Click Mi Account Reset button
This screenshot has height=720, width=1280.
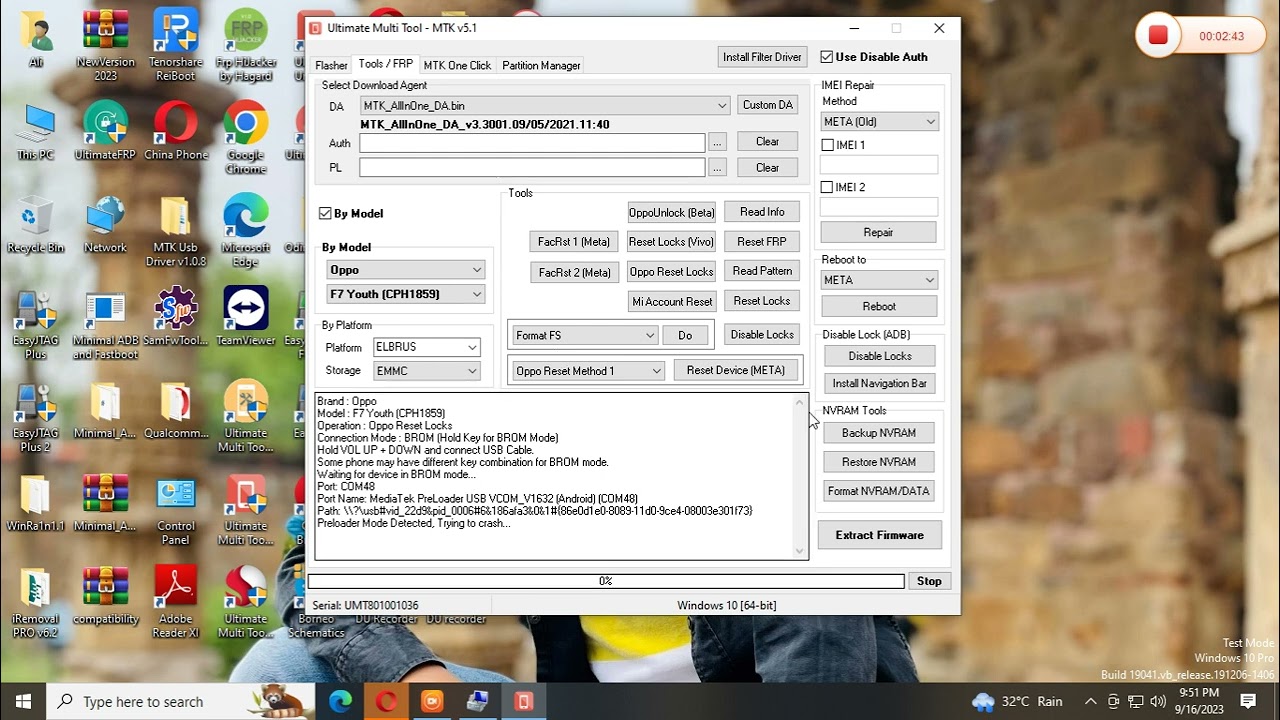[672, 301]
